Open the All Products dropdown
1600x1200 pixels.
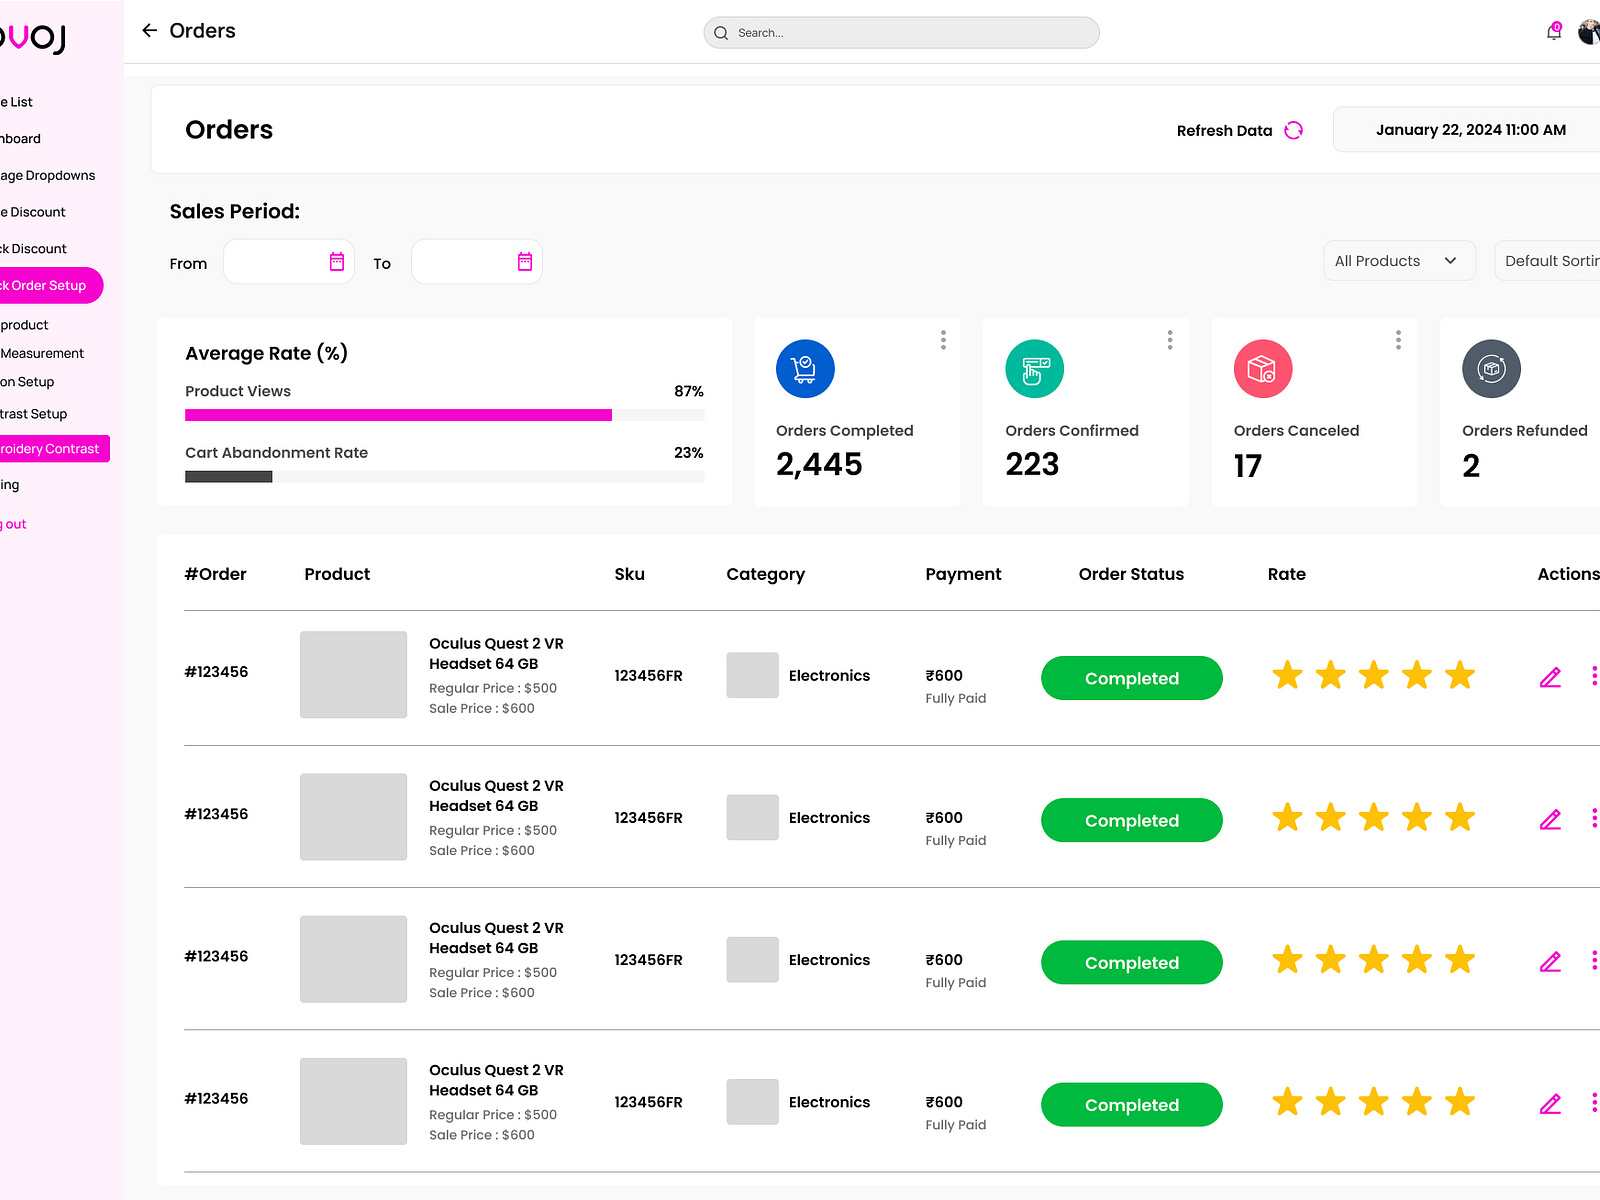pos(1399,260)
